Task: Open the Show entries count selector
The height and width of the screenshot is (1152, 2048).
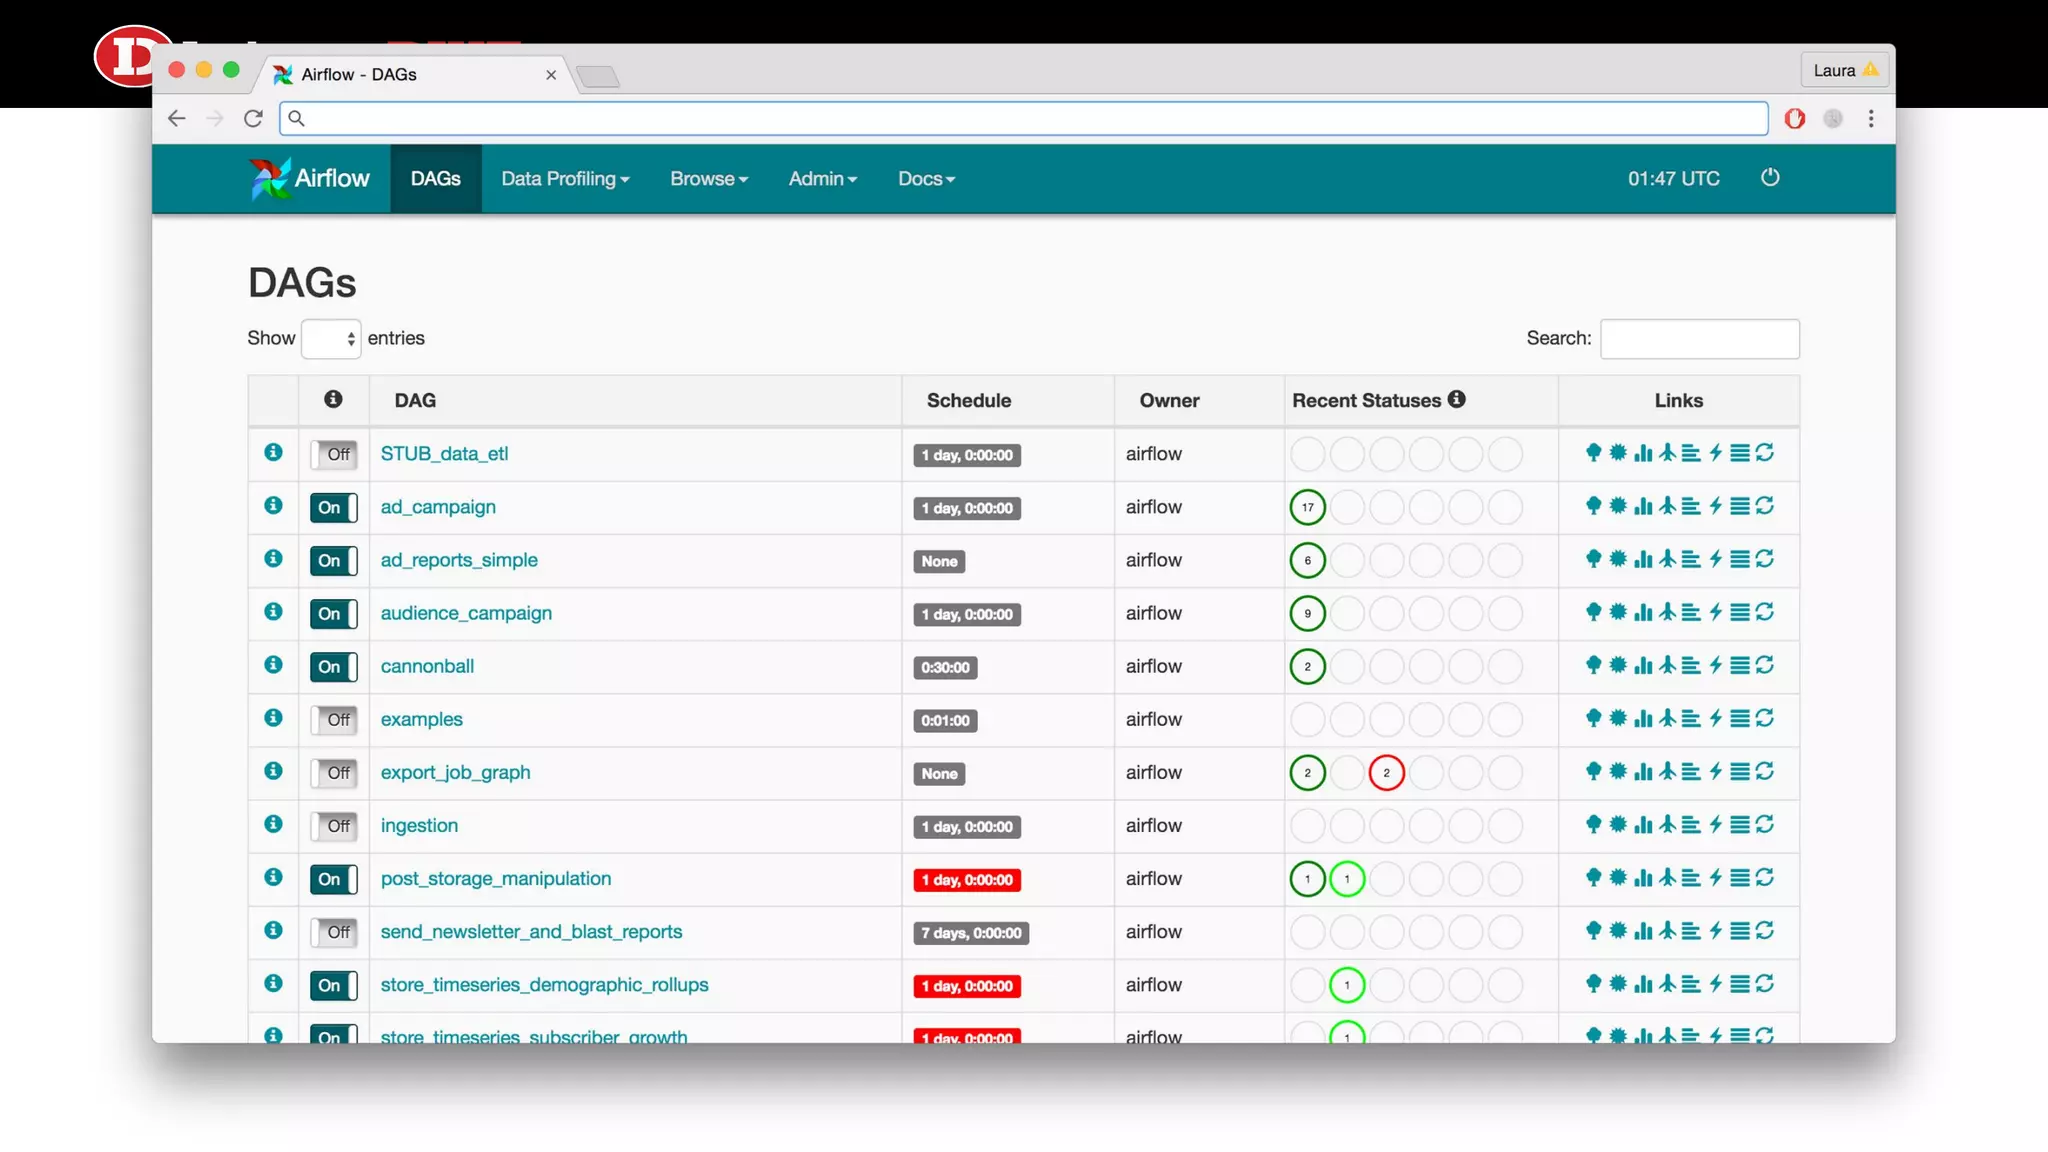Action: 331,339
